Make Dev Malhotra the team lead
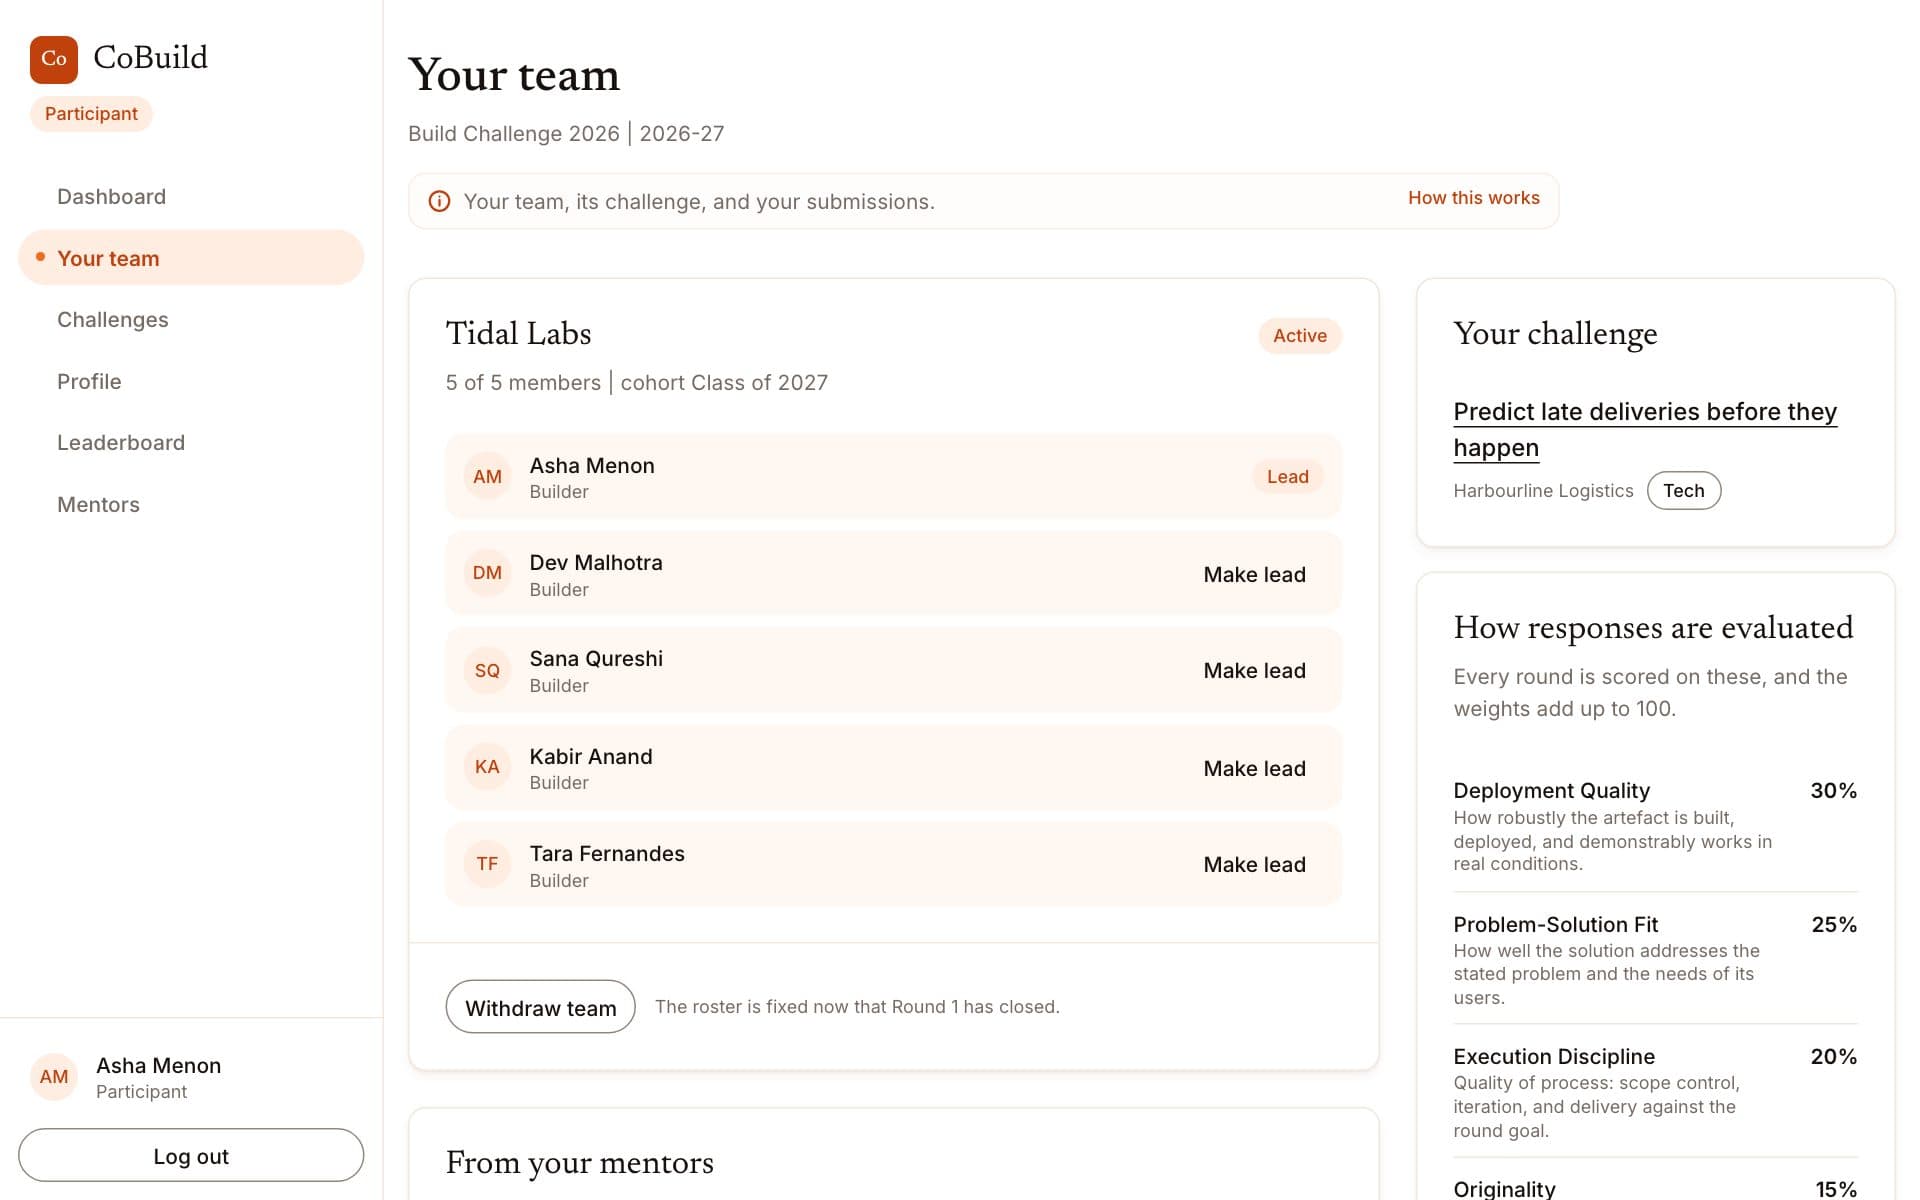The height and width of the screenshot is (1200, 1920). 1254,575
